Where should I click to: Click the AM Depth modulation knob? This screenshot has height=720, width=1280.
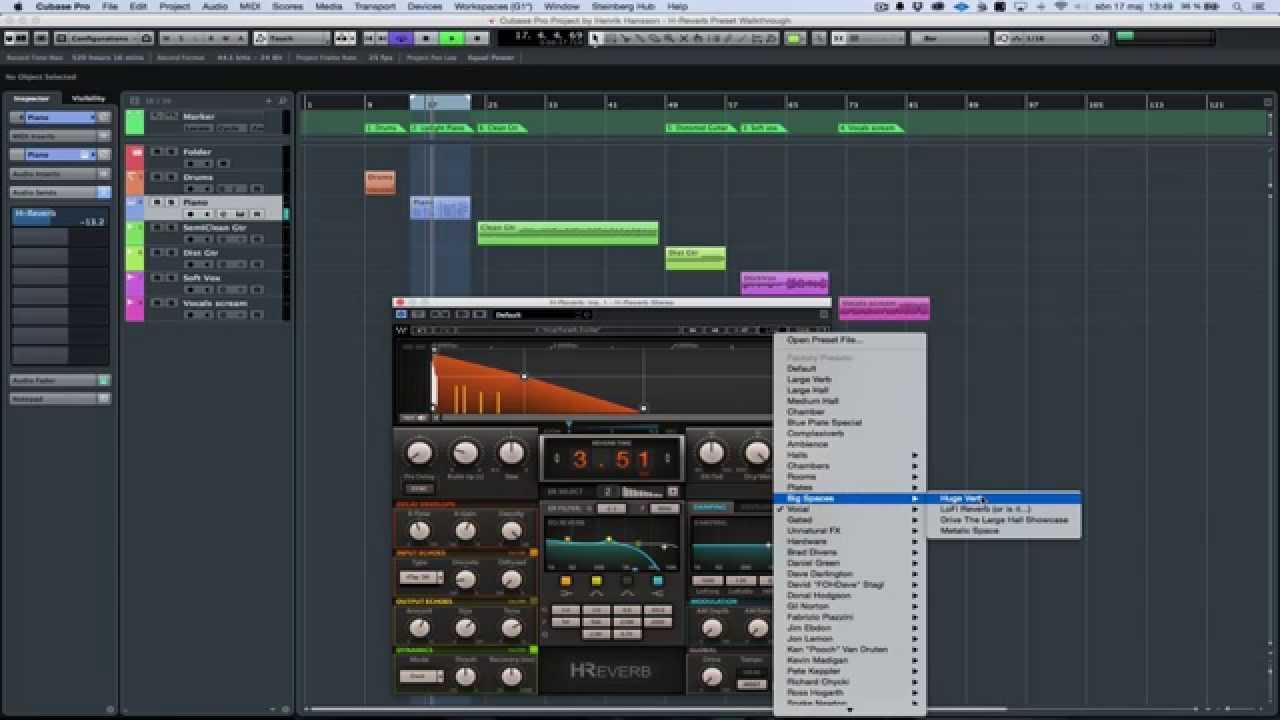(x=711, y=628)
